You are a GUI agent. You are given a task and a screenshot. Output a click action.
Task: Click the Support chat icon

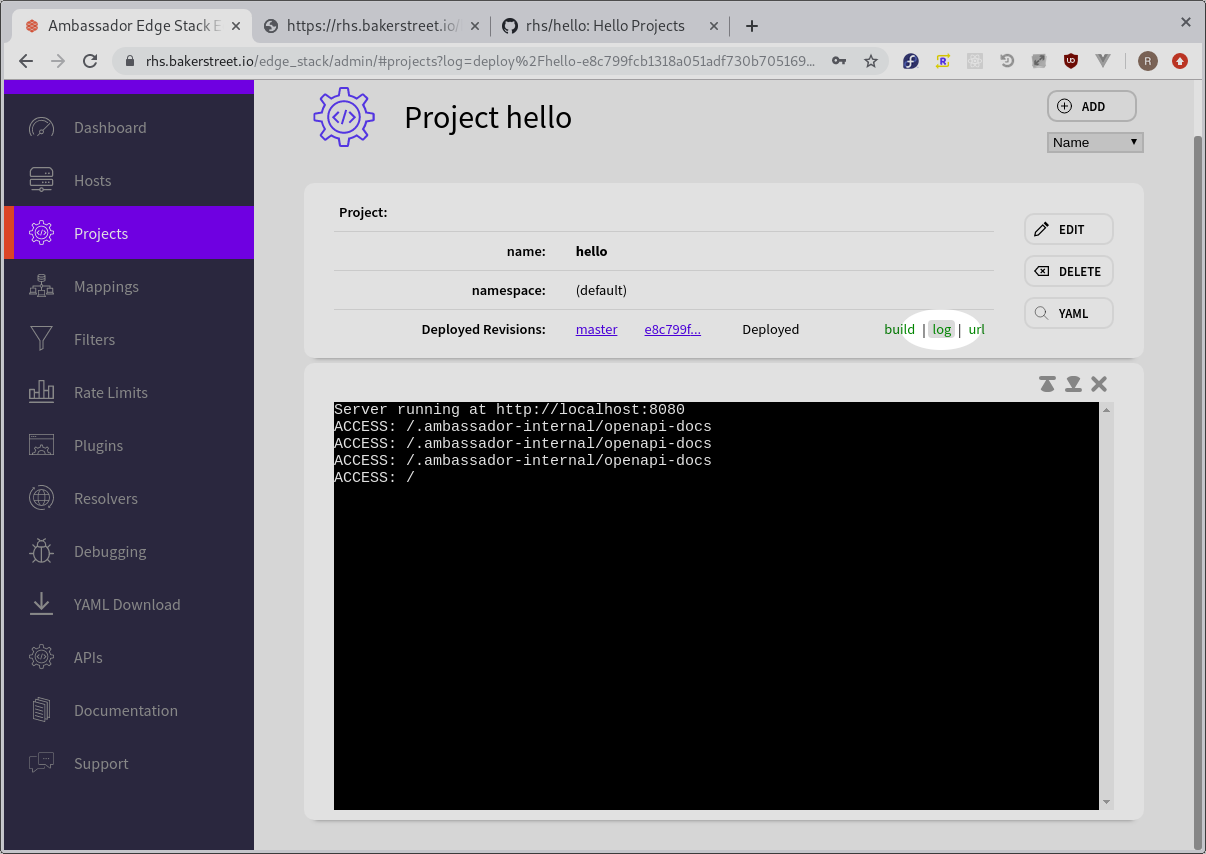coord(41,763)
